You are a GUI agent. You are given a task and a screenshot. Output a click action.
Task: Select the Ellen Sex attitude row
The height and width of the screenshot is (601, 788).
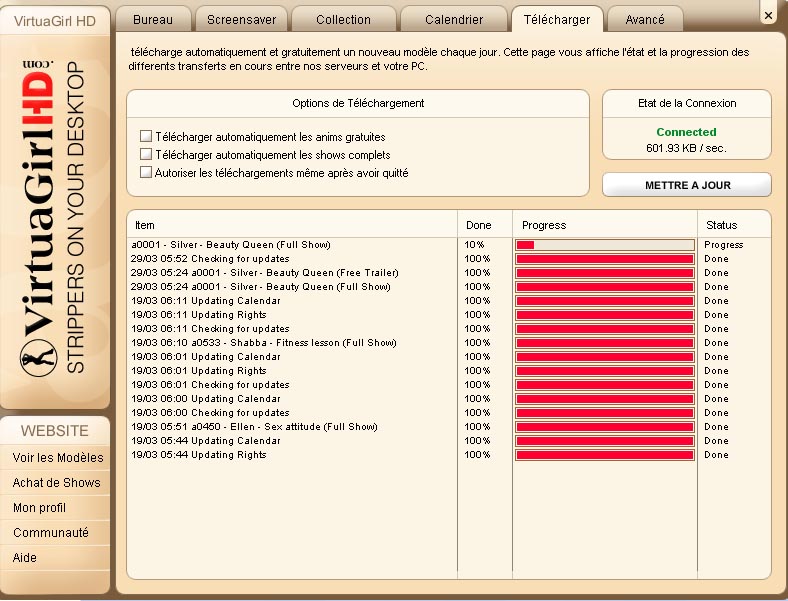448,427
